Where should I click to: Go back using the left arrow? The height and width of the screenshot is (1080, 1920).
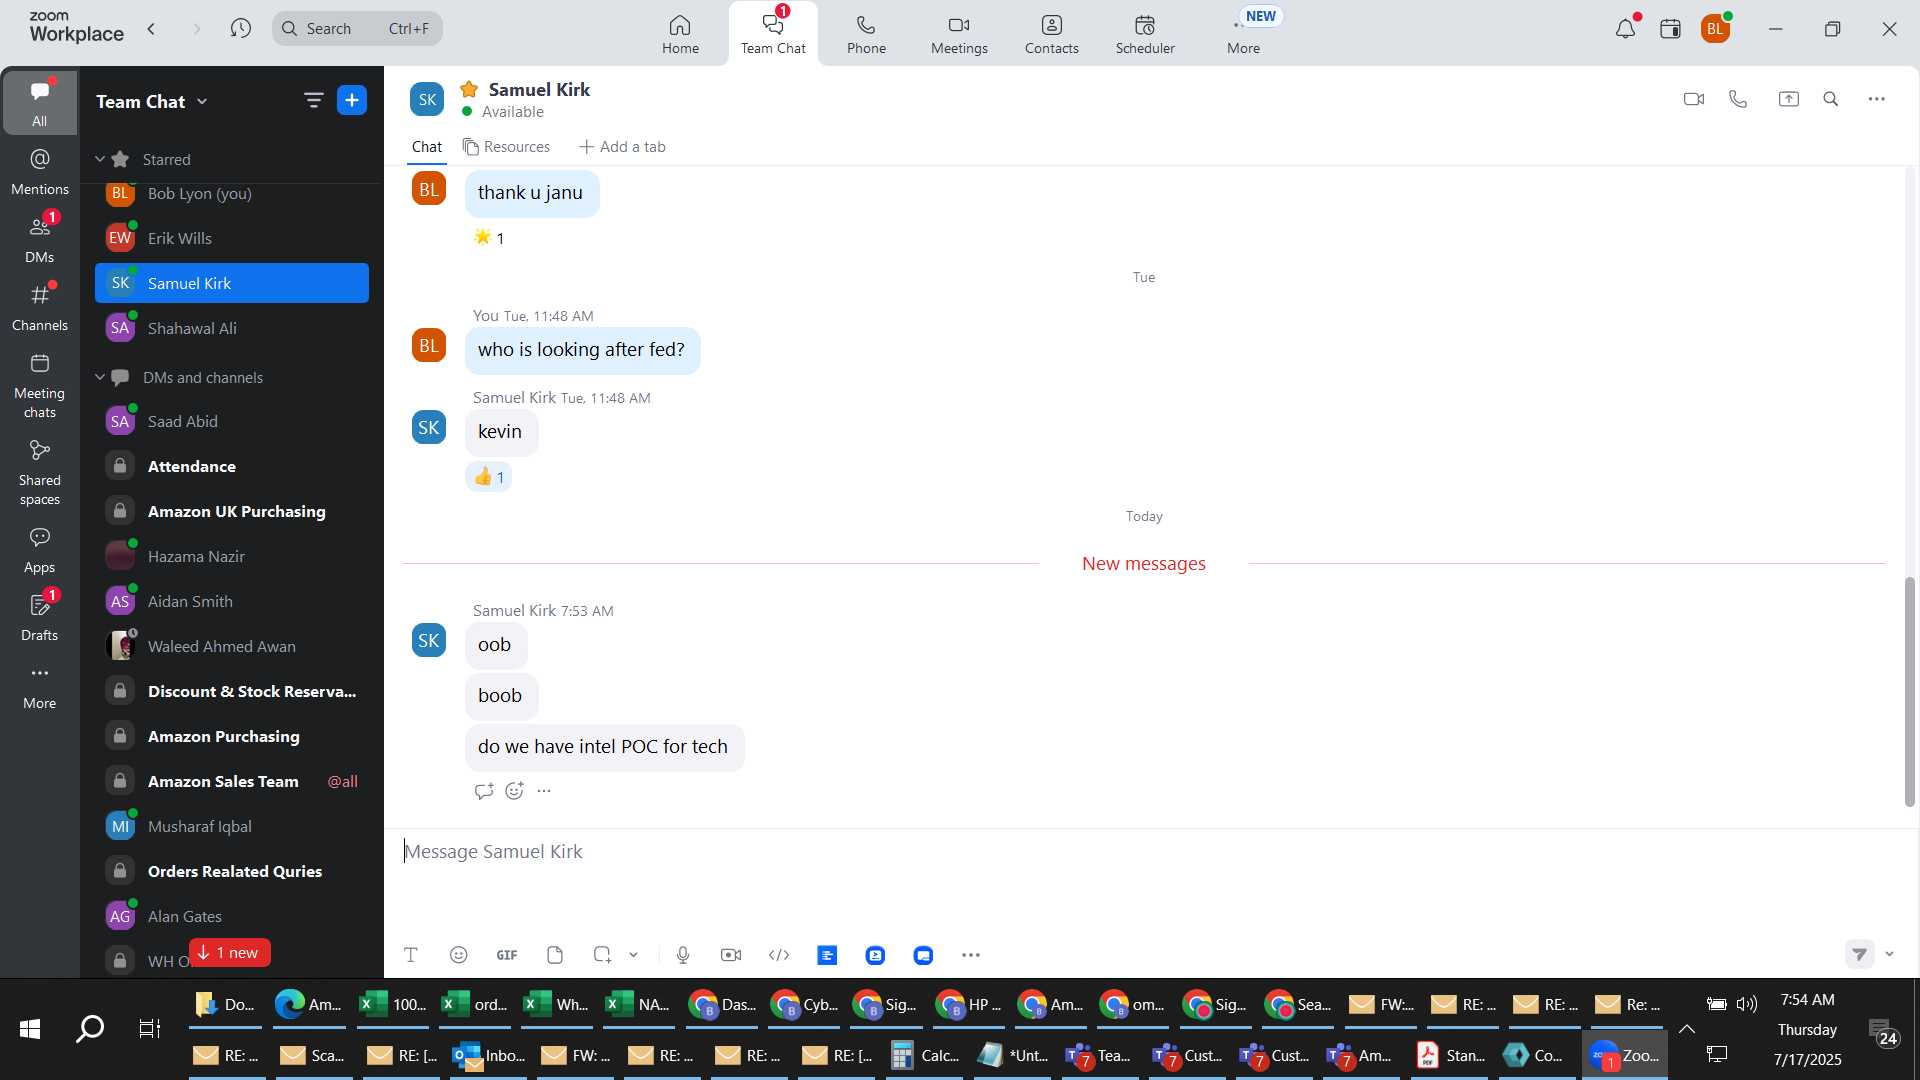(152, 28)
